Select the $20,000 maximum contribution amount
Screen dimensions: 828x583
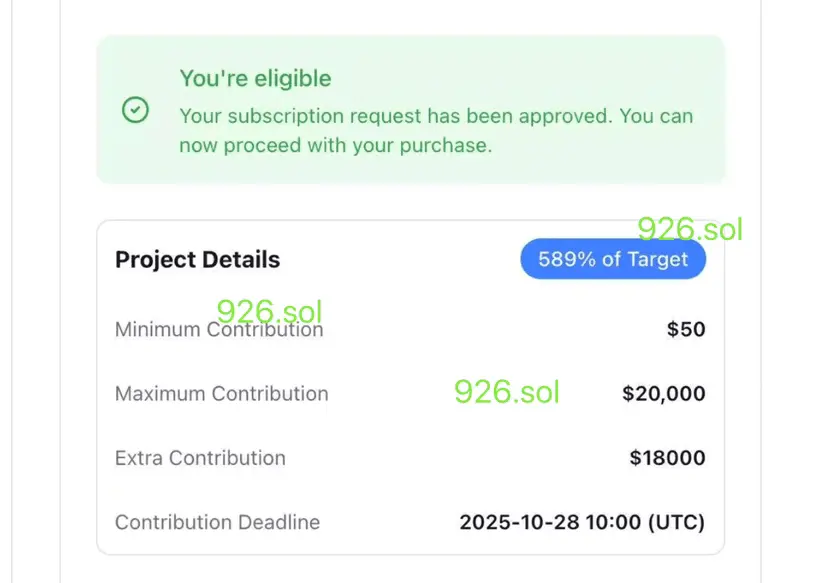(x=663, y=394)
